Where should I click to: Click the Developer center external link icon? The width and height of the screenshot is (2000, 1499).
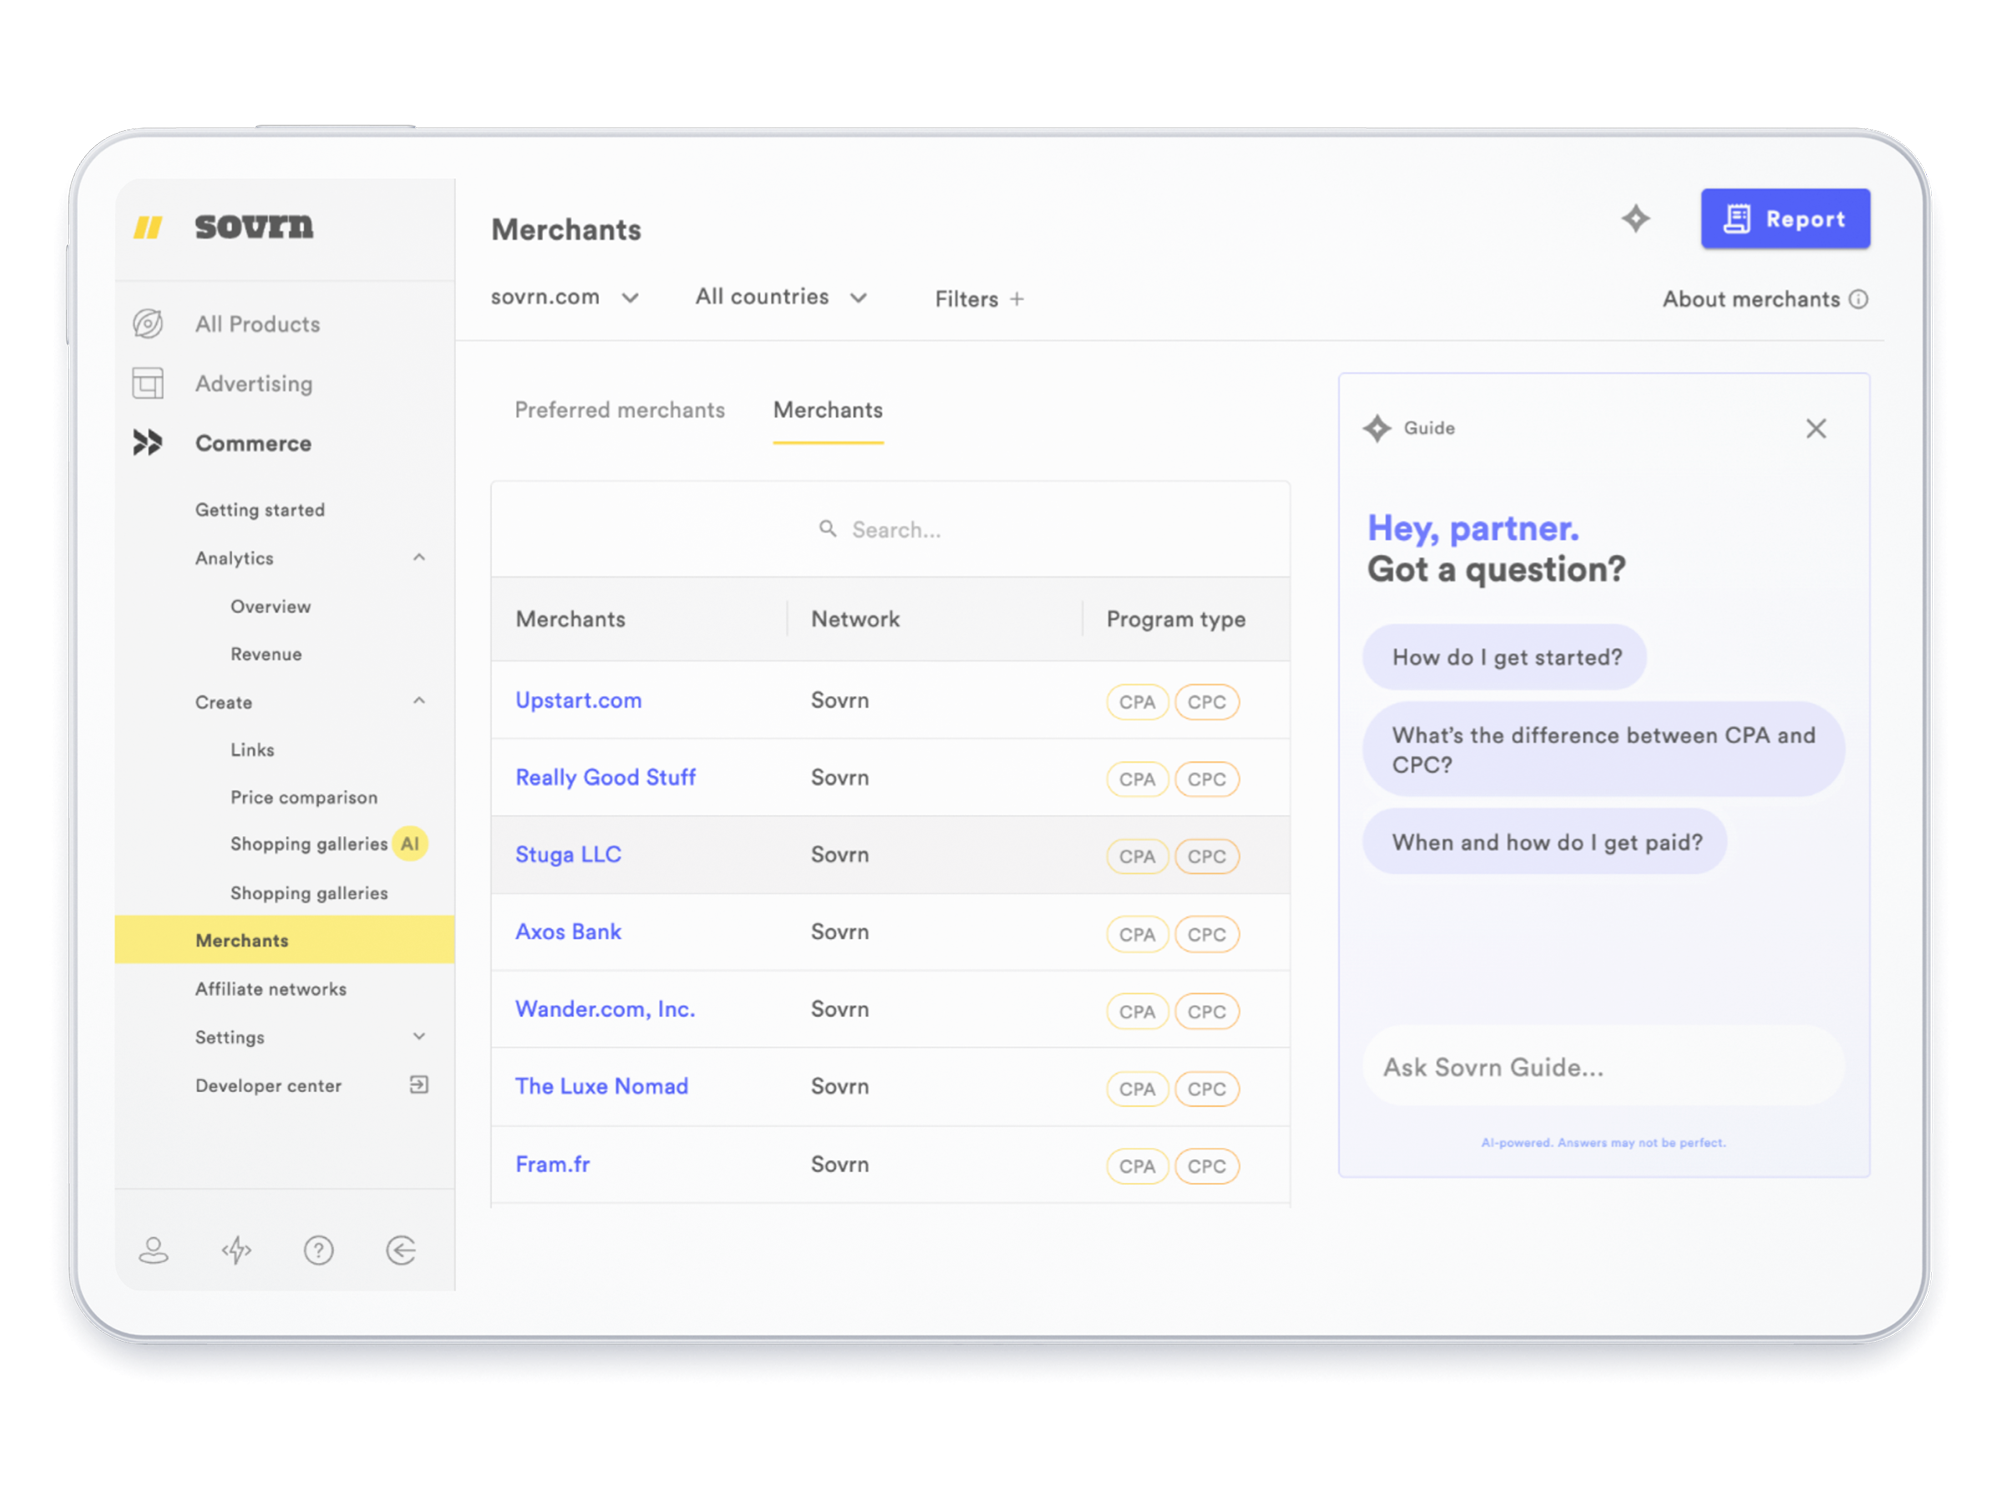(x=419, y=1085)
